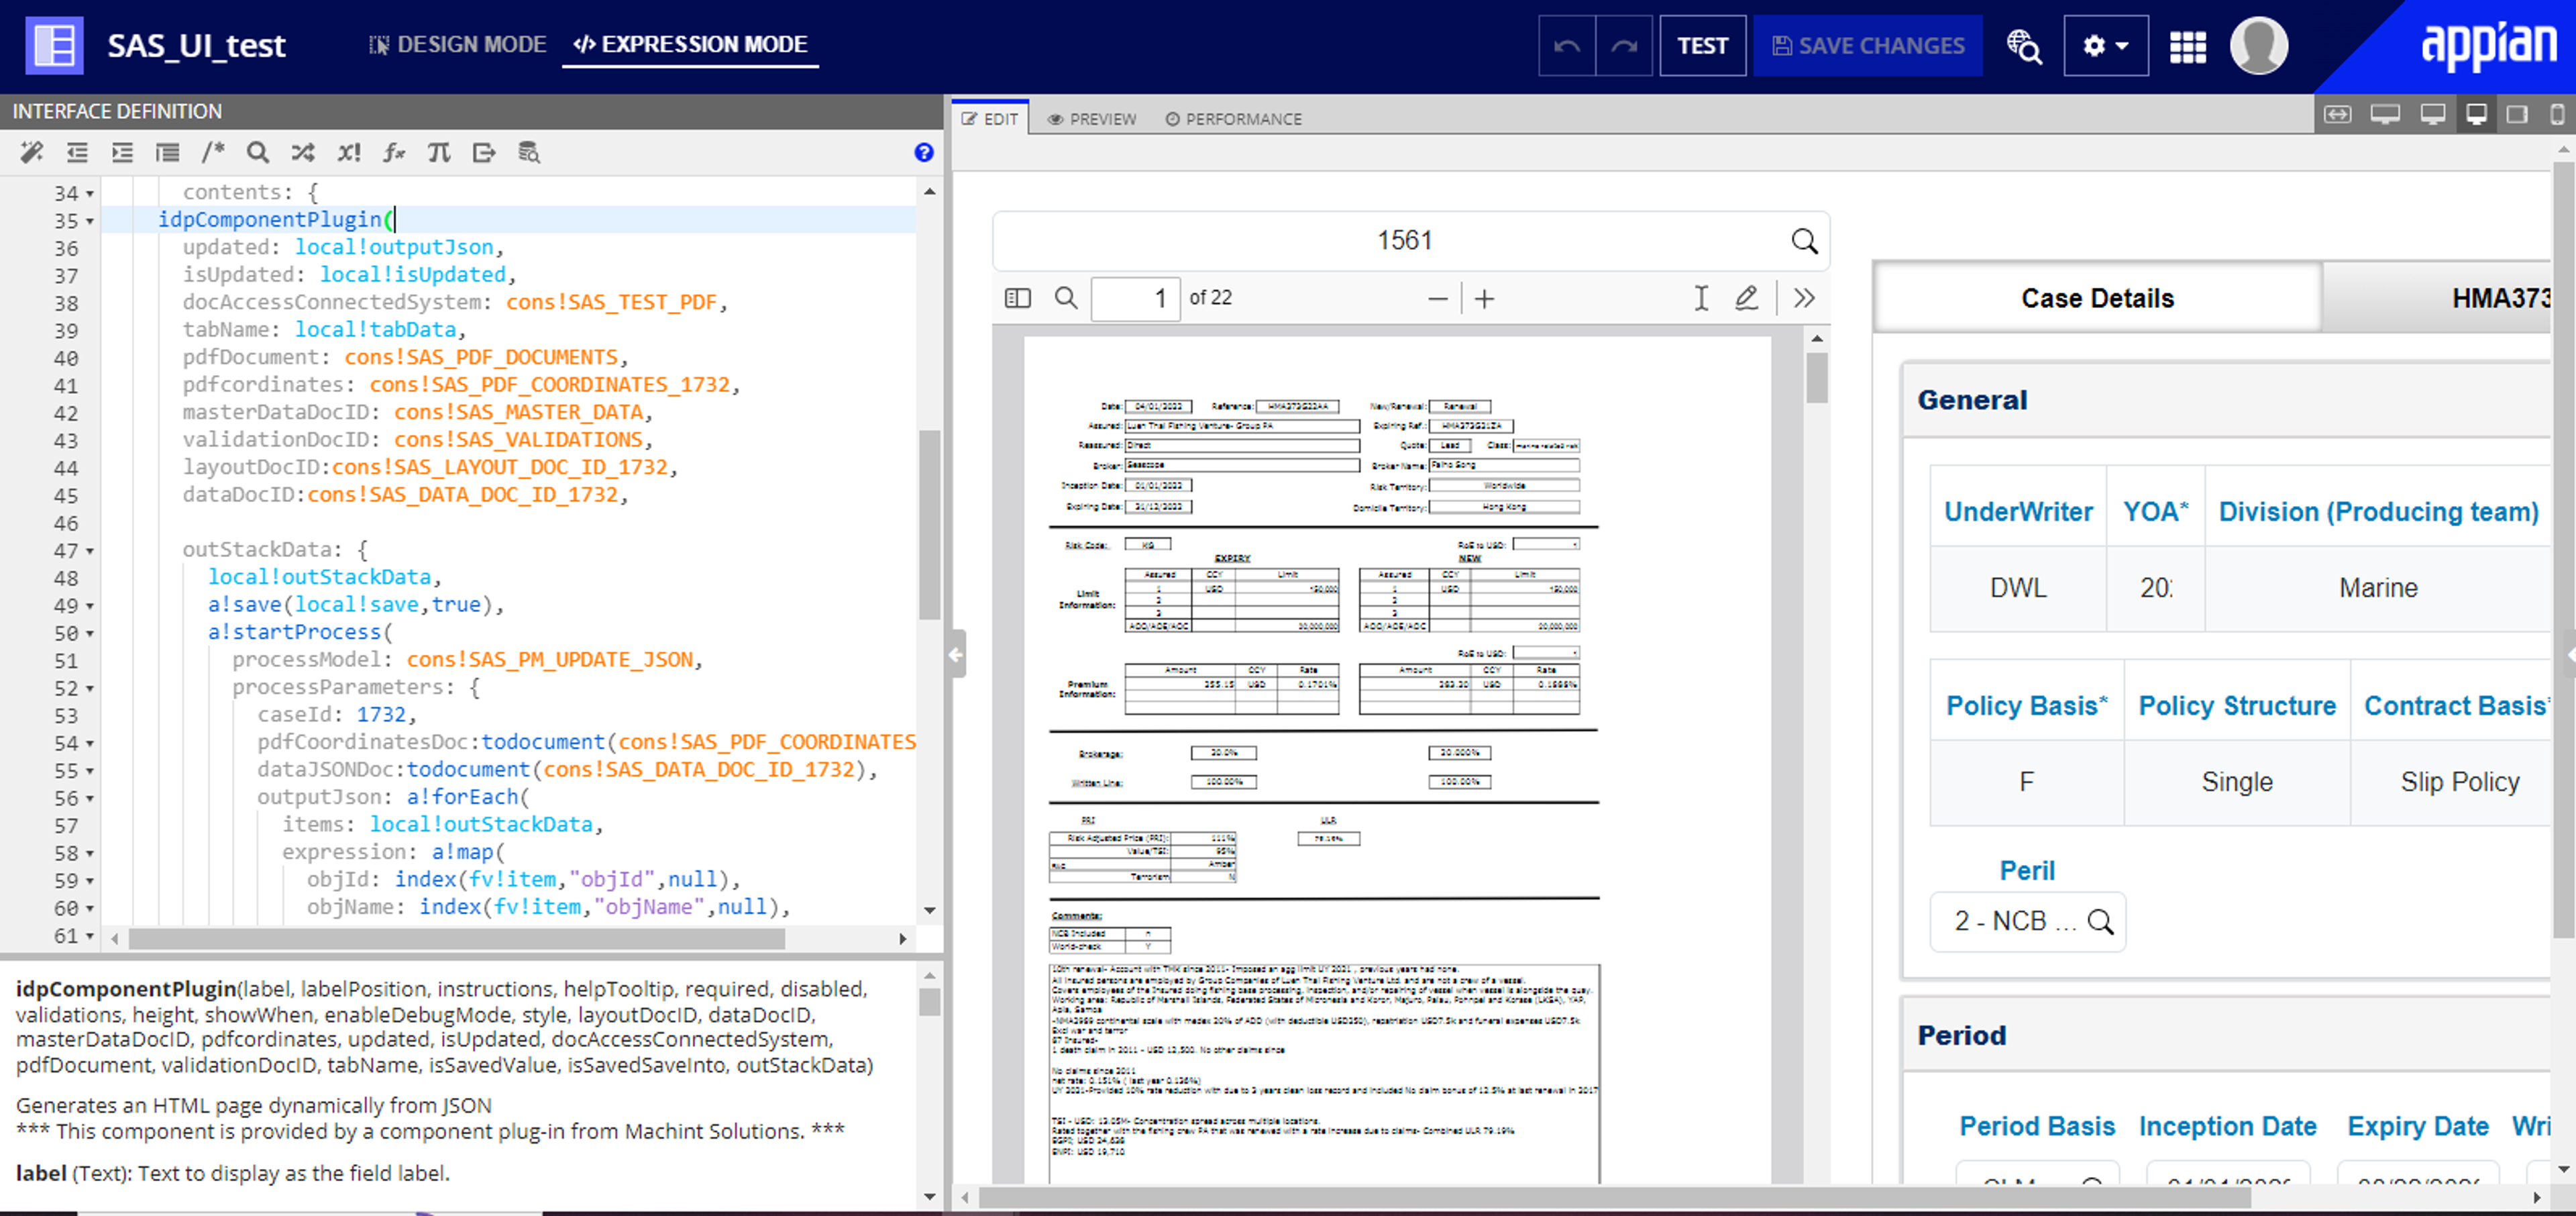Click the TEST button

tap(1702, 46)
